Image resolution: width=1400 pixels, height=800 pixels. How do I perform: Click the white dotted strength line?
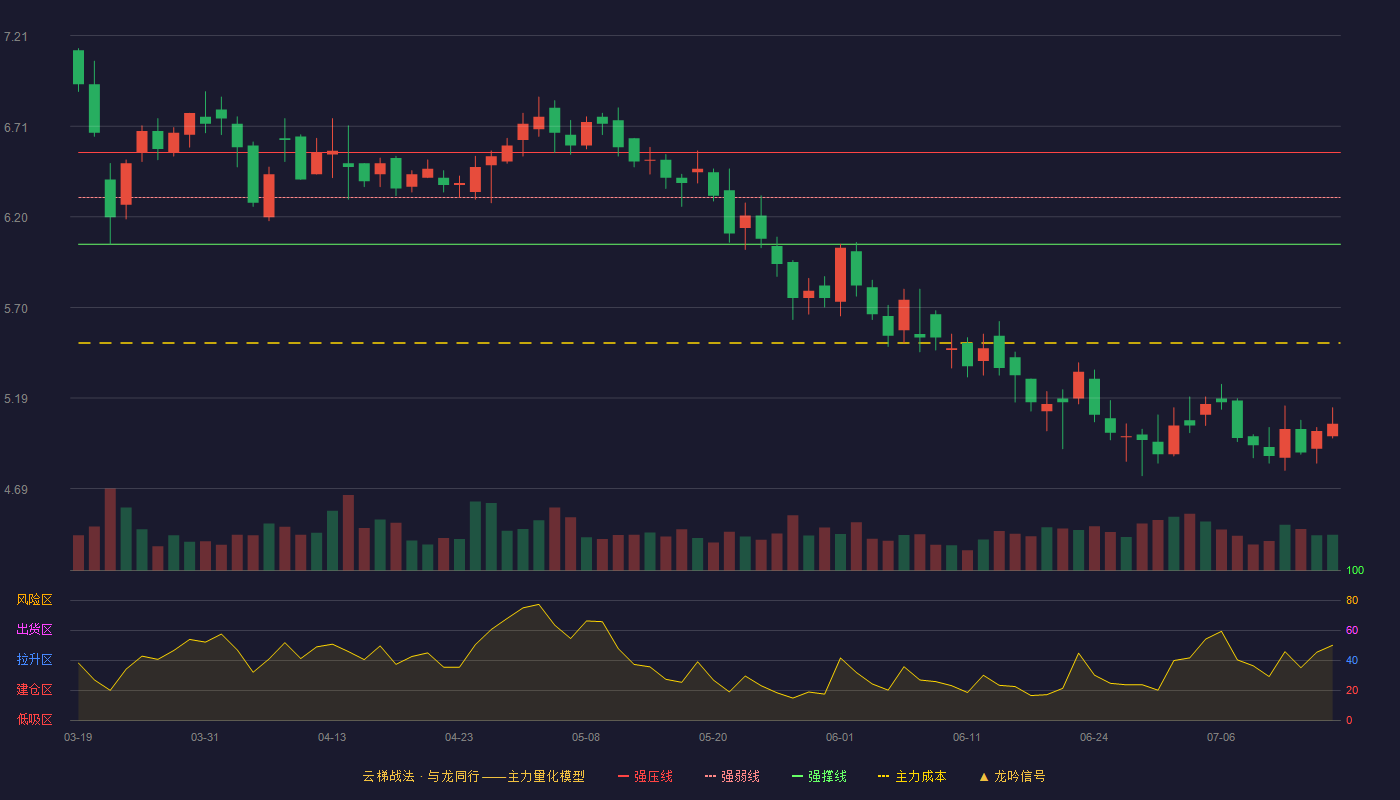[x=709, y=197]
